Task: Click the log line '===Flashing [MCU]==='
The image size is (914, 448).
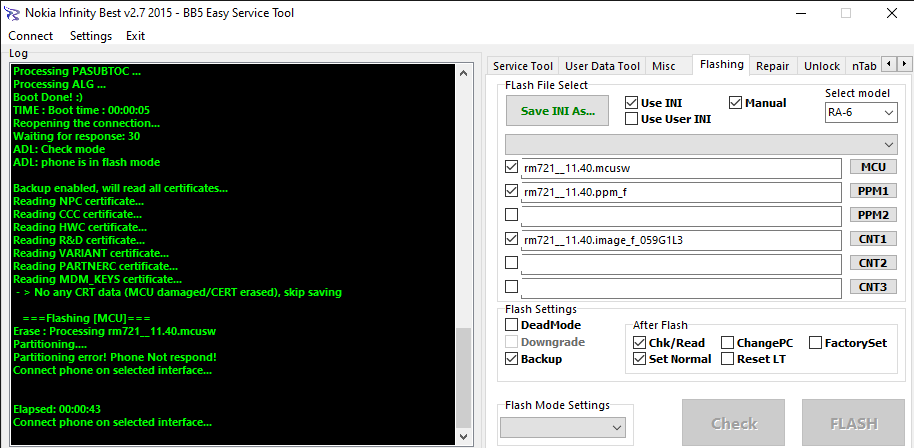Action: (87, 318)
